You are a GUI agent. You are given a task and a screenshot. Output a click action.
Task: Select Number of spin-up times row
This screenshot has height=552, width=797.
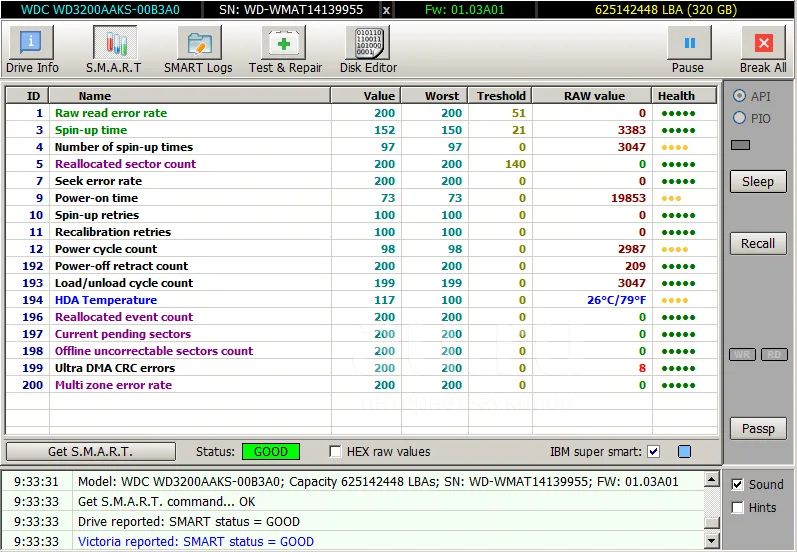(361, 147)
